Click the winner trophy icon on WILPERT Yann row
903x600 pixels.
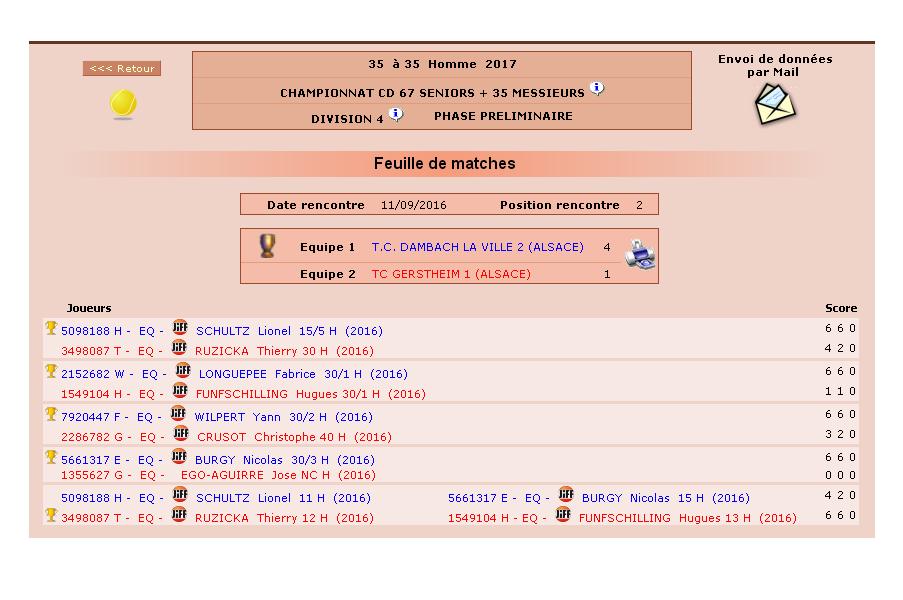pos(51,415)
